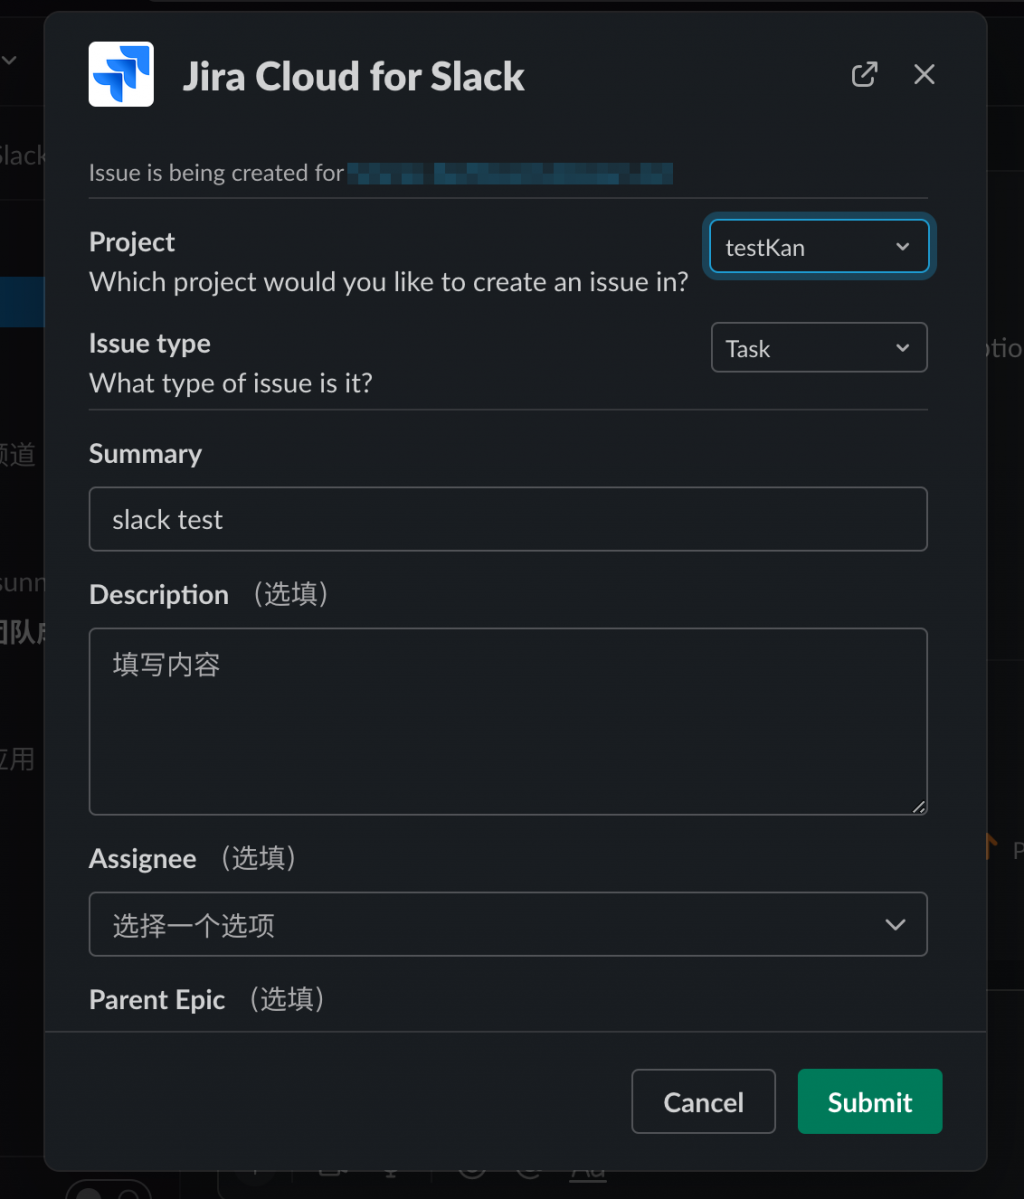Expand the Assignee dropdown
The image size is (1024, 1199).
[508, 924]
